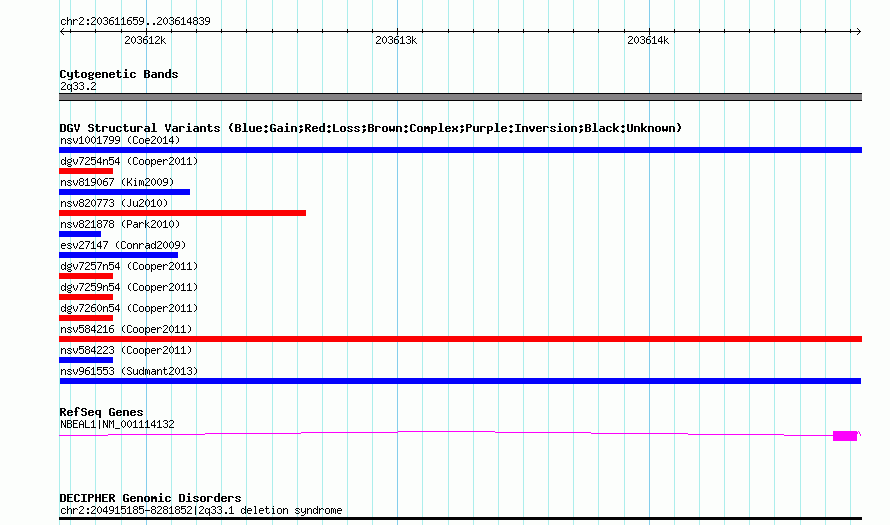Click the nsv819067 (Kim2009) blue bar

click(x=124, y=192)
